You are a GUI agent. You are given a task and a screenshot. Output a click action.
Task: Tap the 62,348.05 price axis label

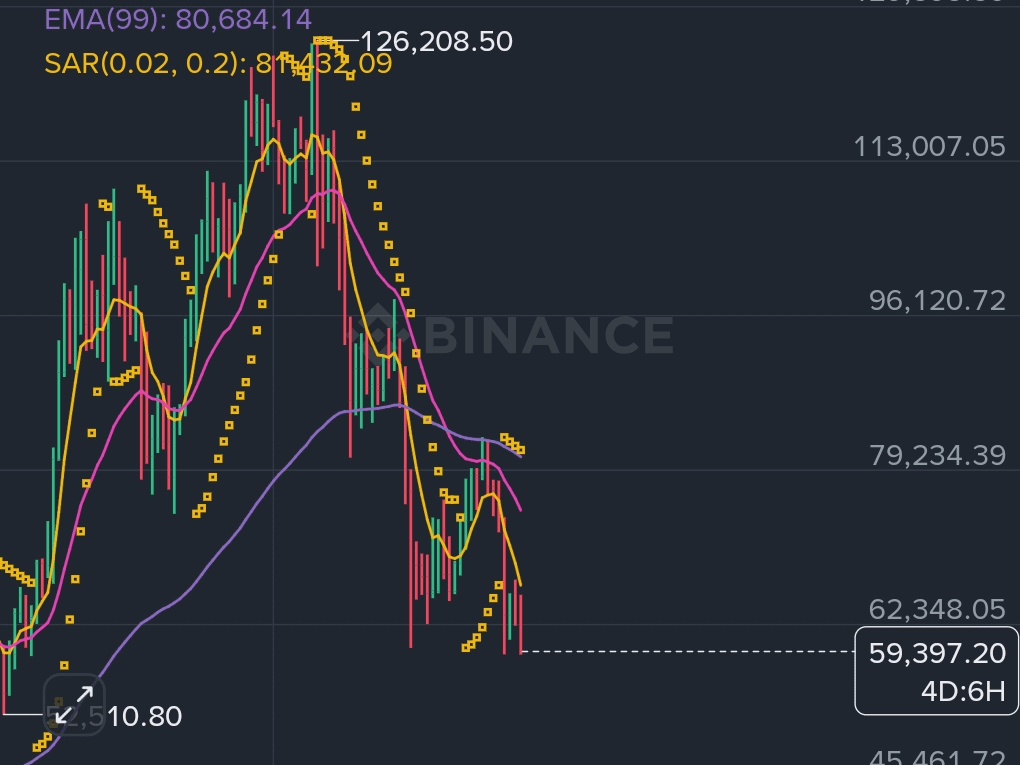coord(937,610)
